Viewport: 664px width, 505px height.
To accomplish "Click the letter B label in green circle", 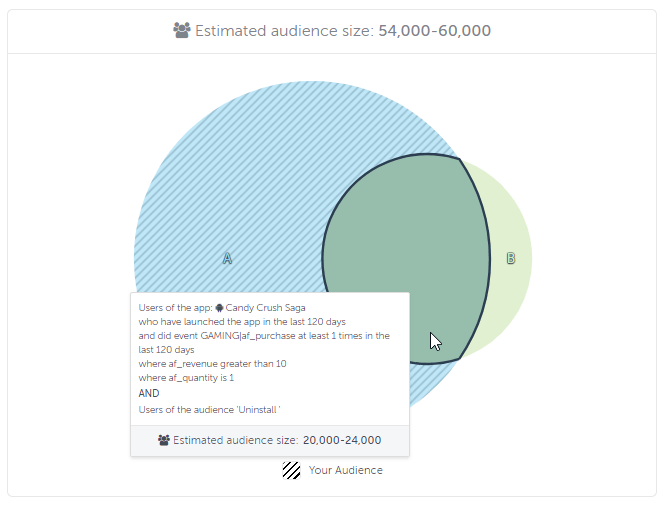I will 510,258.
